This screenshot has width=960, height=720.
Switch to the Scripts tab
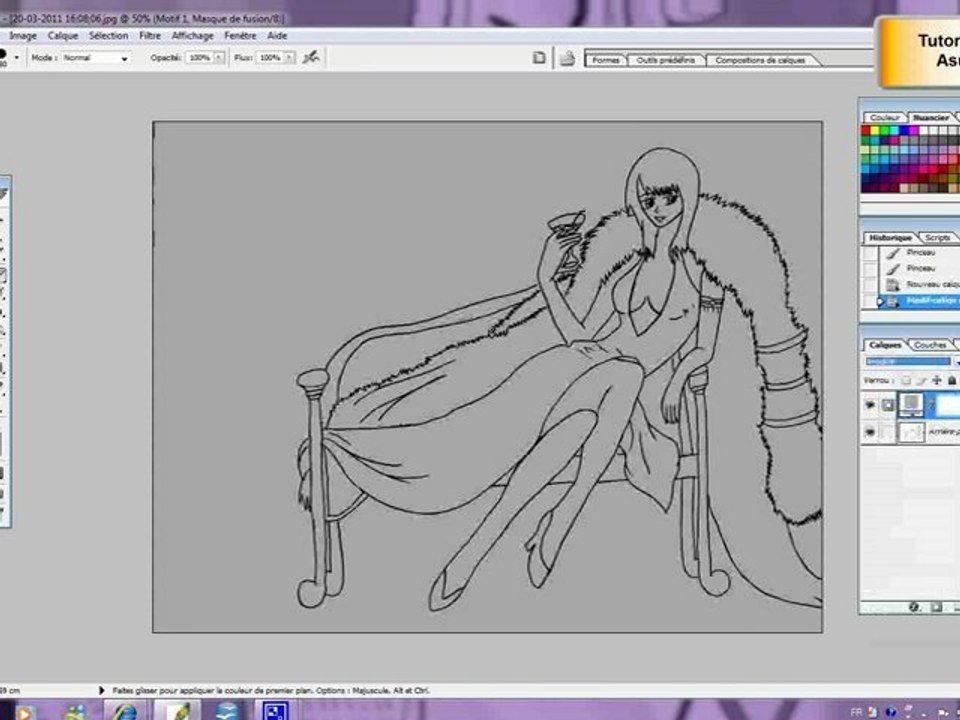coord(937,238)
